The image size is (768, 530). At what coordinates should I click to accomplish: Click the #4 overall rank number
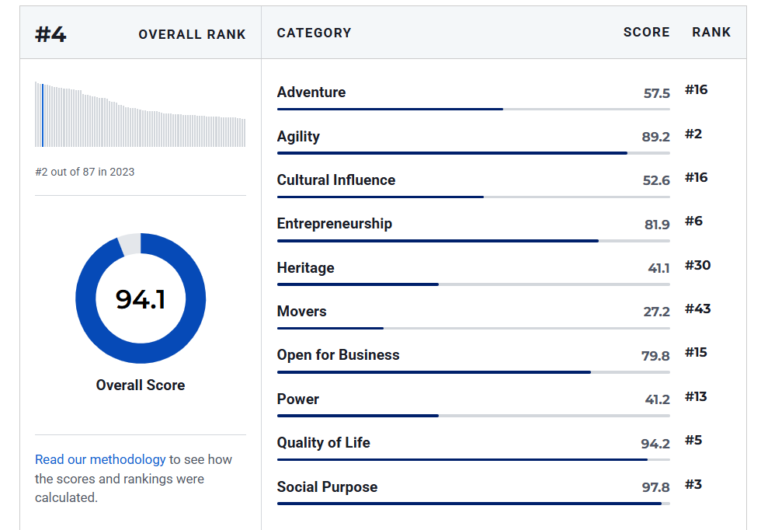50,34
